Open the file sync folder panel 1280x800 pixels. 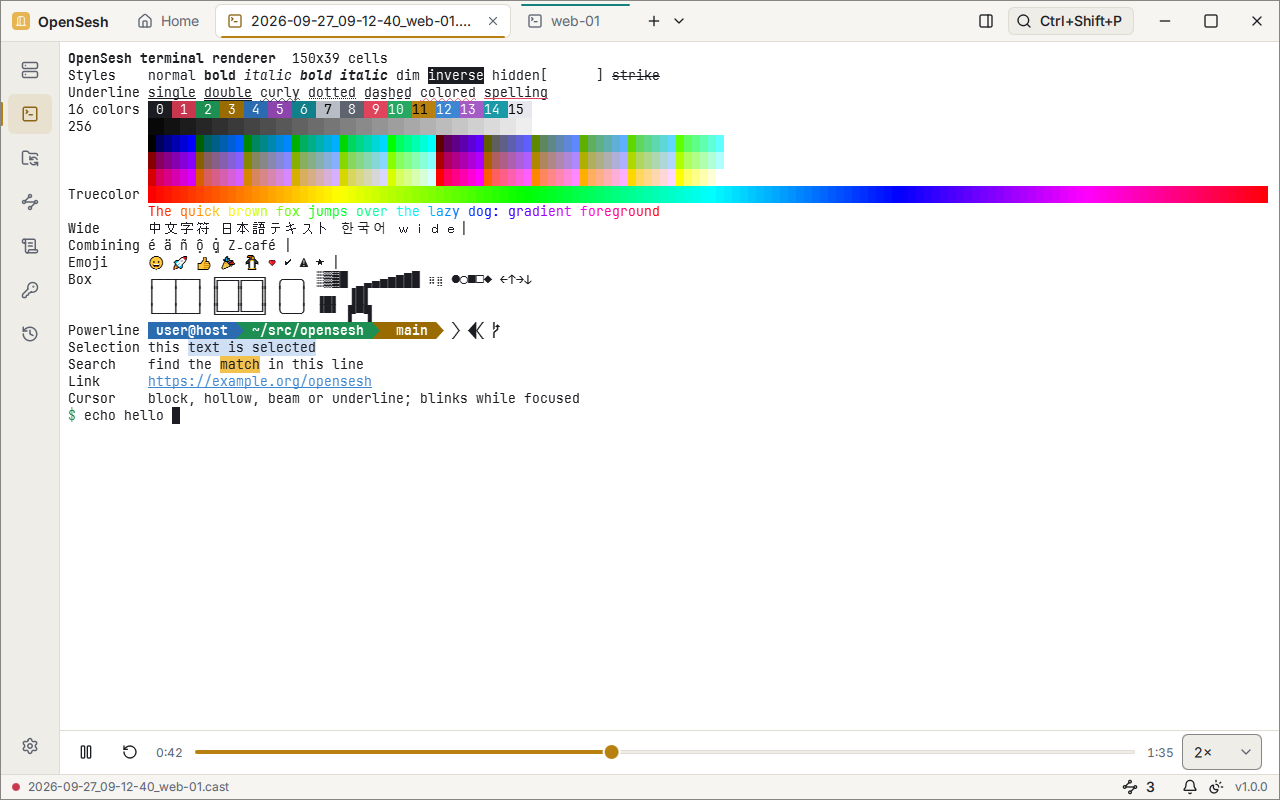[x=30, y=158]
